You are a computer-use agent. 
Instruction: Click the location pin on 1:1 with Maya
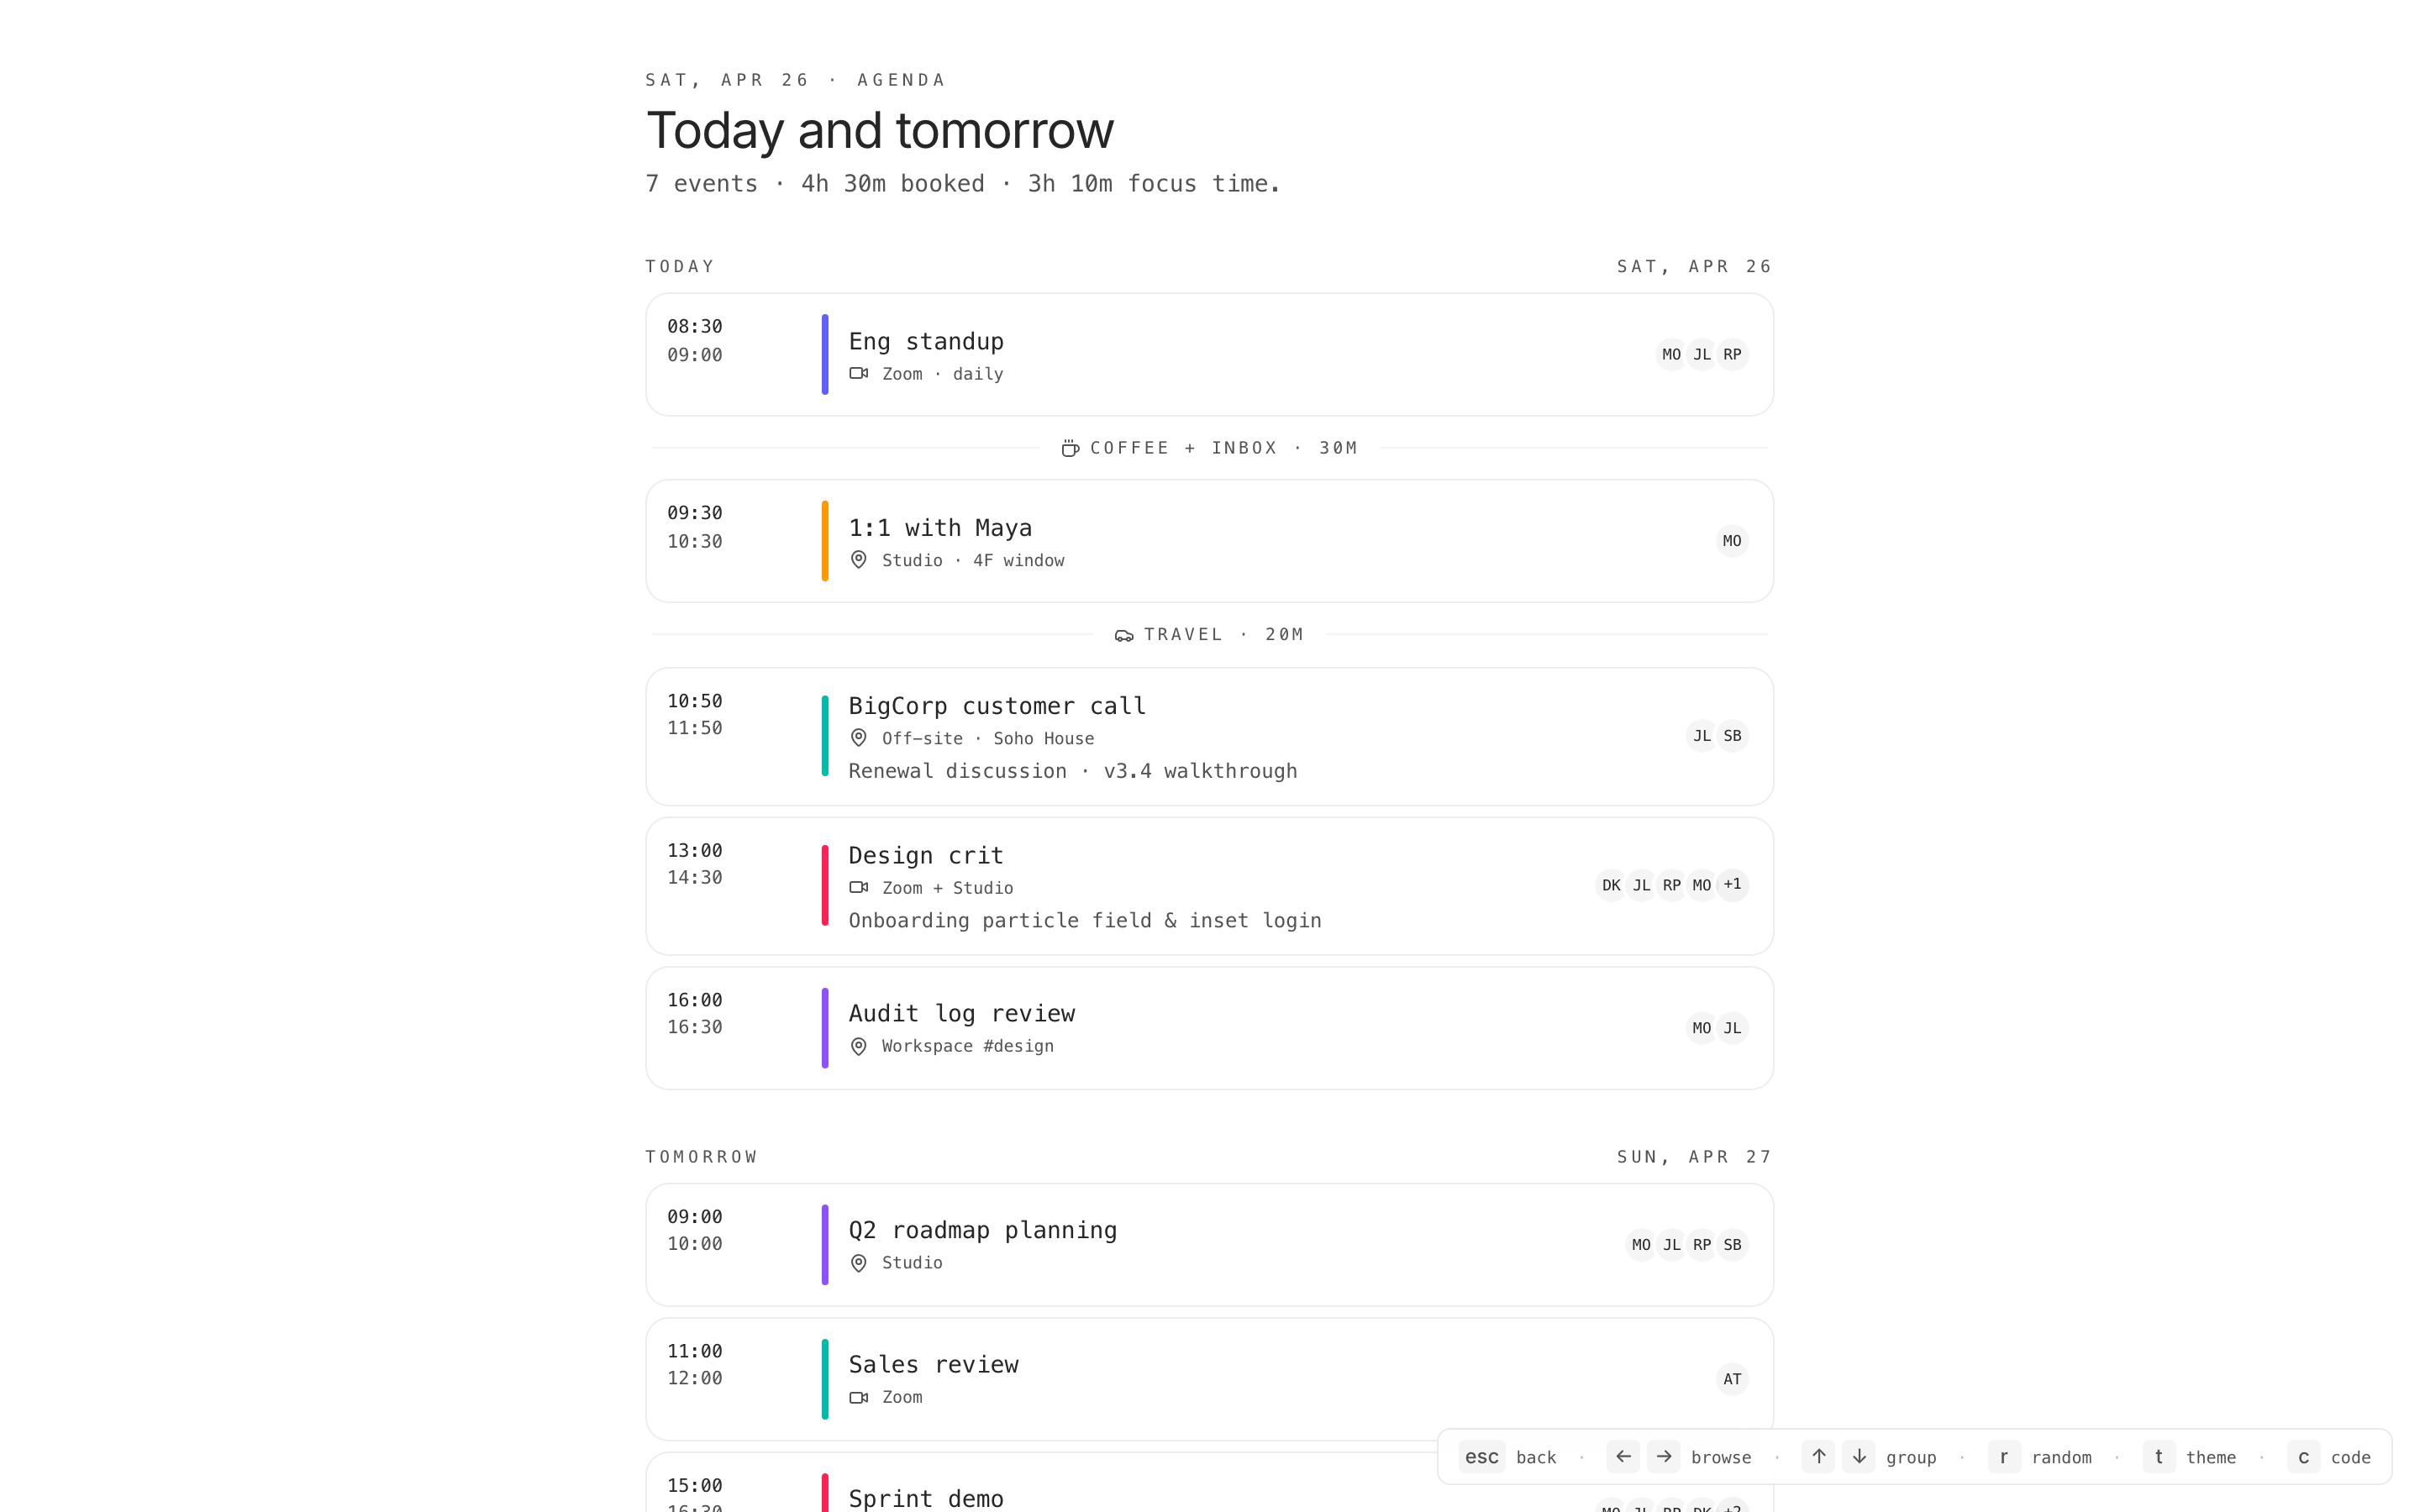pyautogui.click(x=858, y=560)
